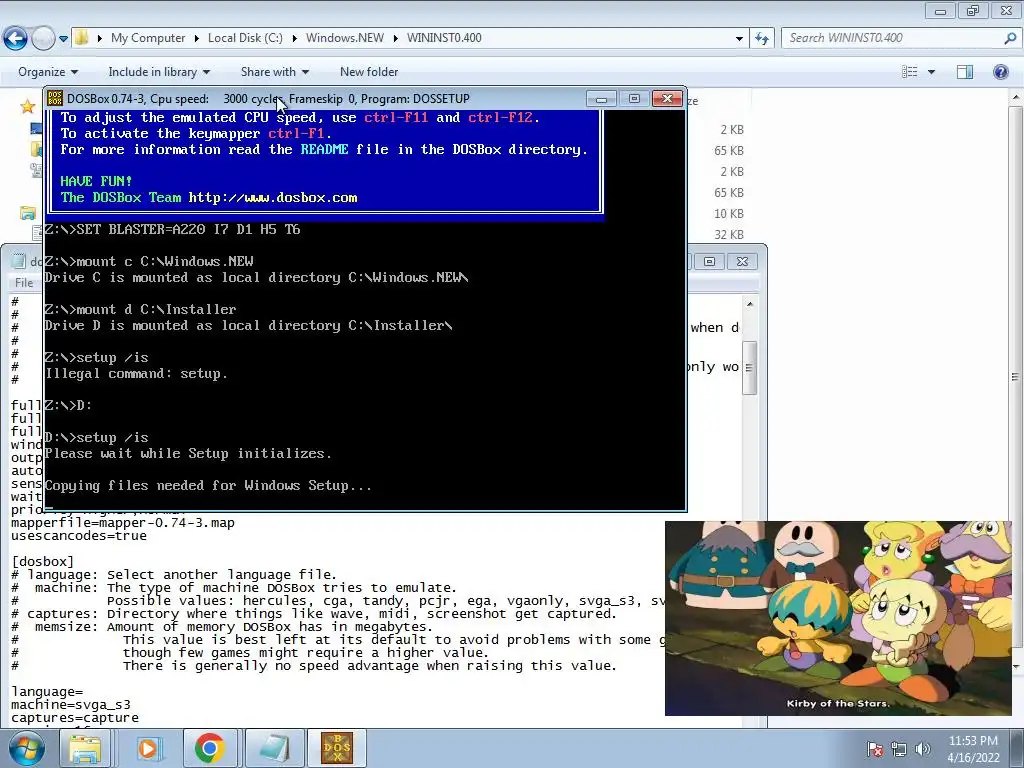
Task: Open the Organize menu
Action: [x=48, y=72]
